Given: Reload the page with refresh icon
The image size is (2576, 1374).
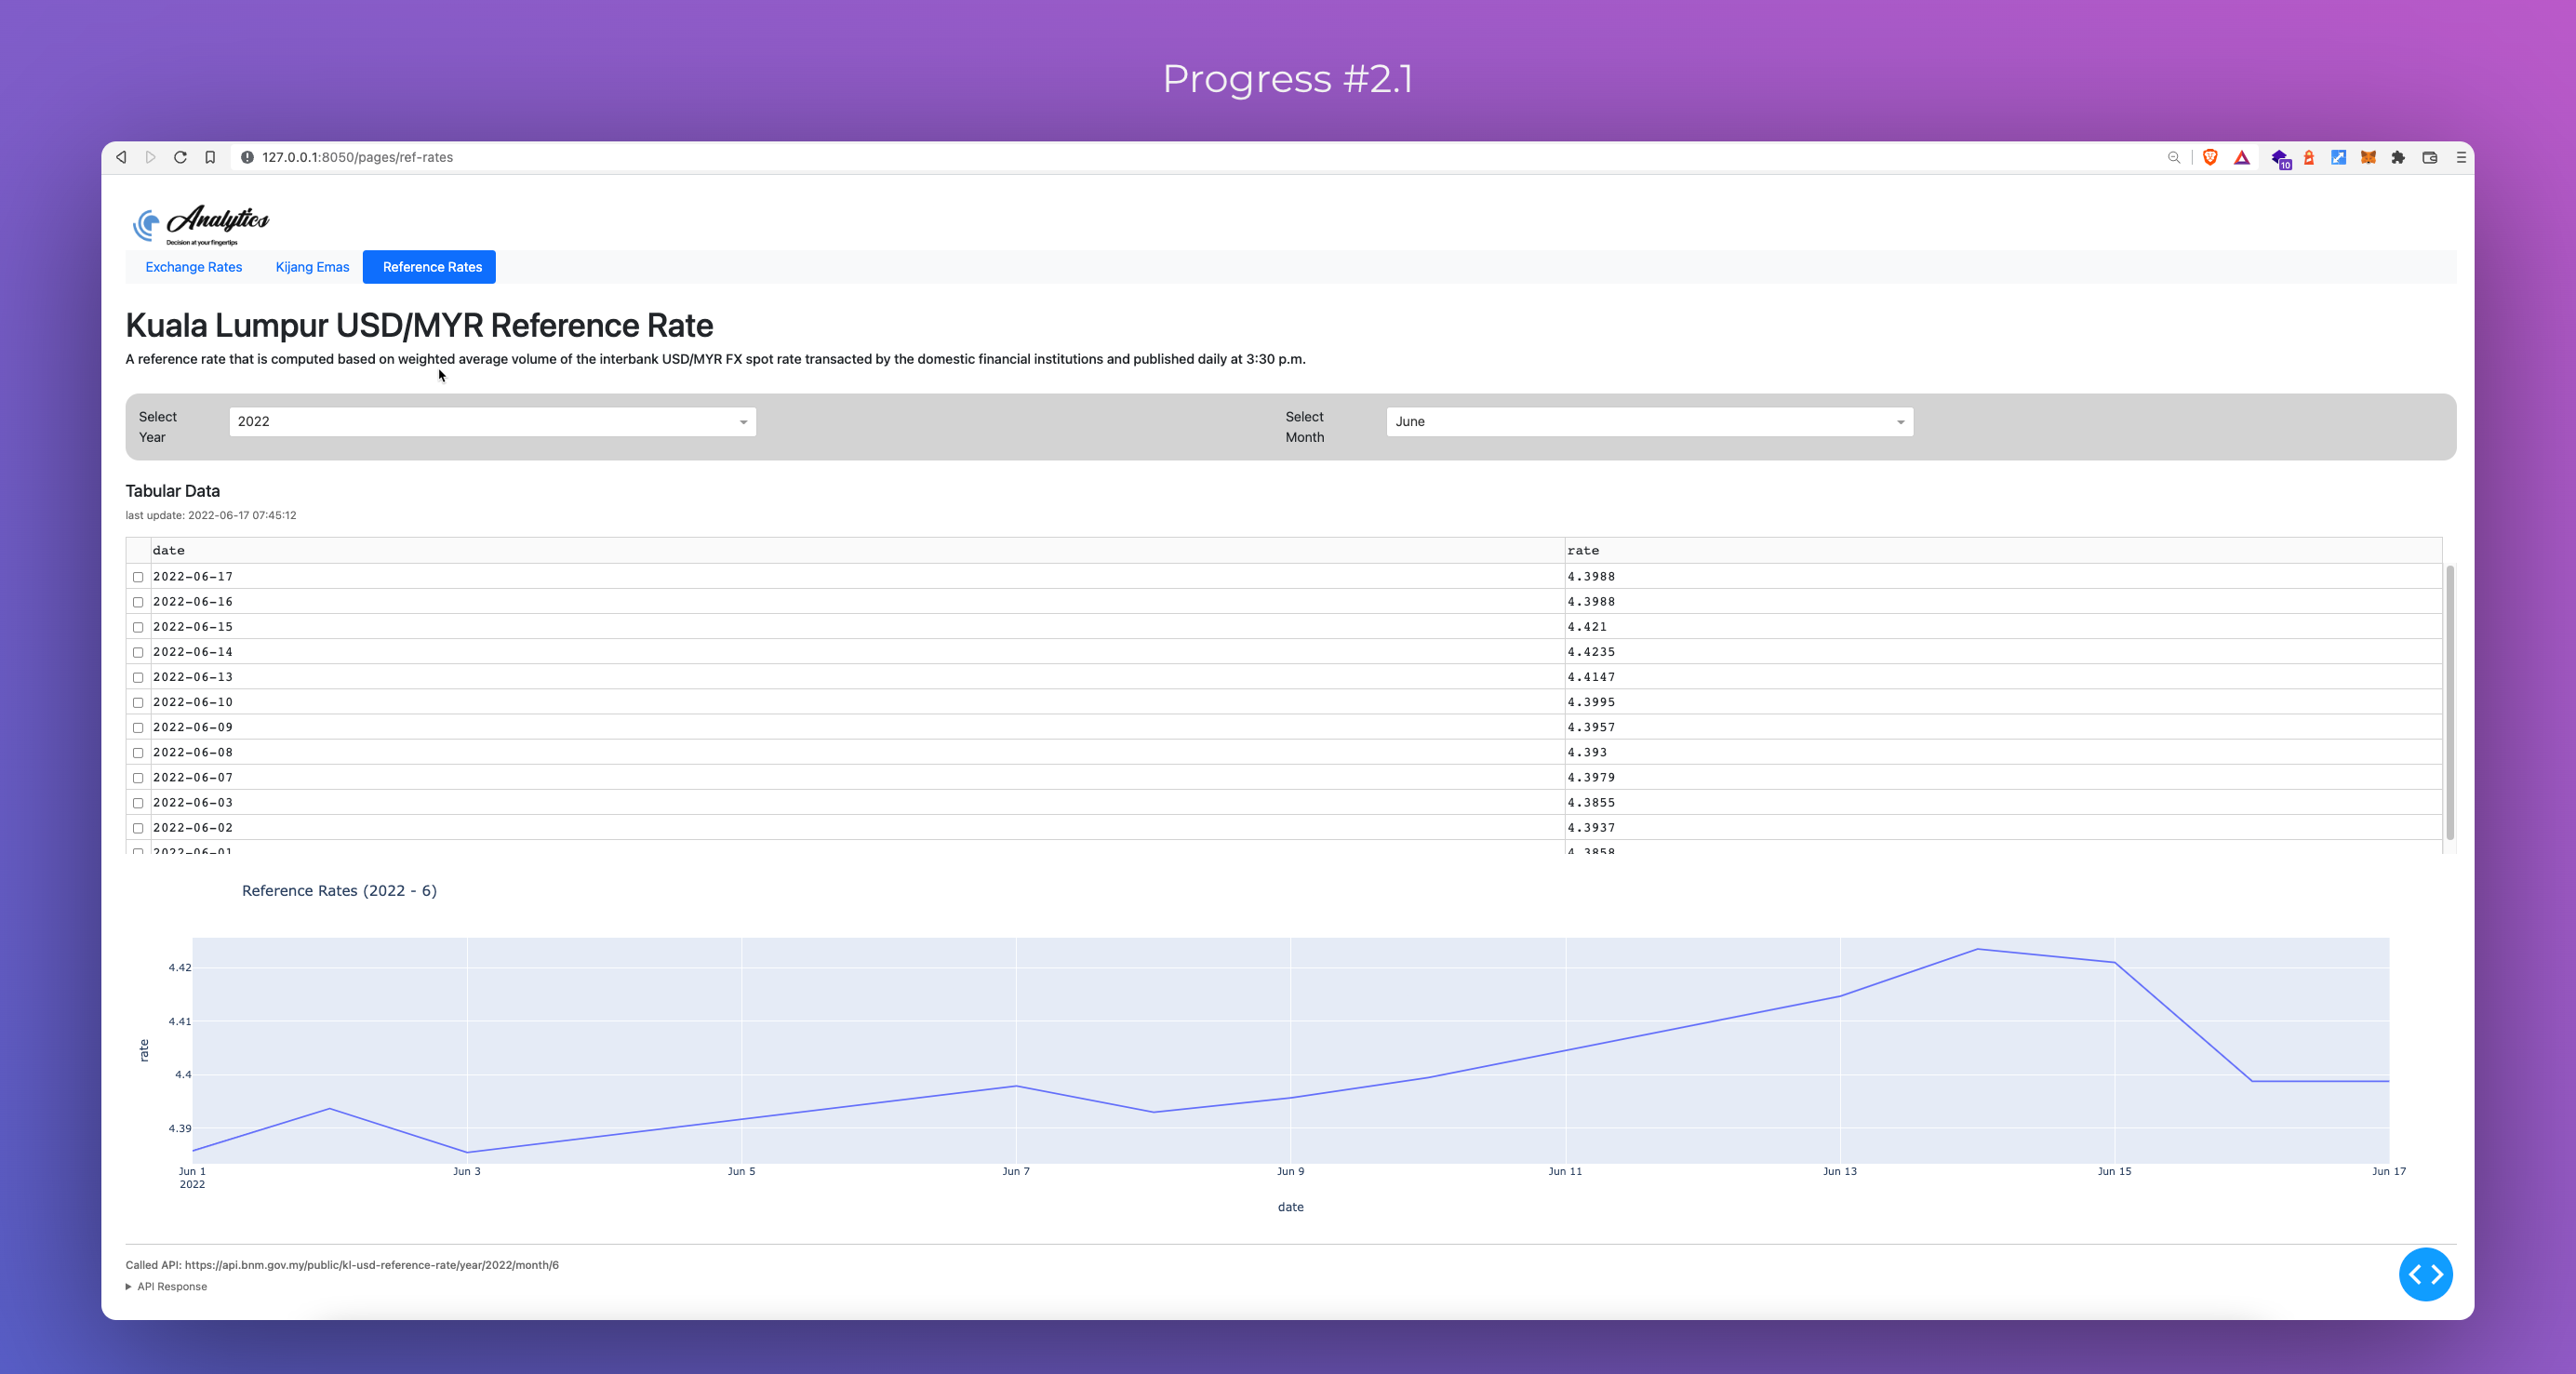Looking at the screenshot, I should click(x=180, y=157).
